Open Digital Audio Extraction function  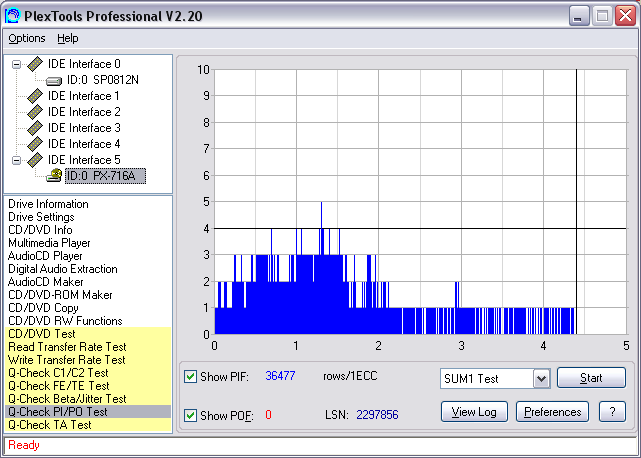63,269
